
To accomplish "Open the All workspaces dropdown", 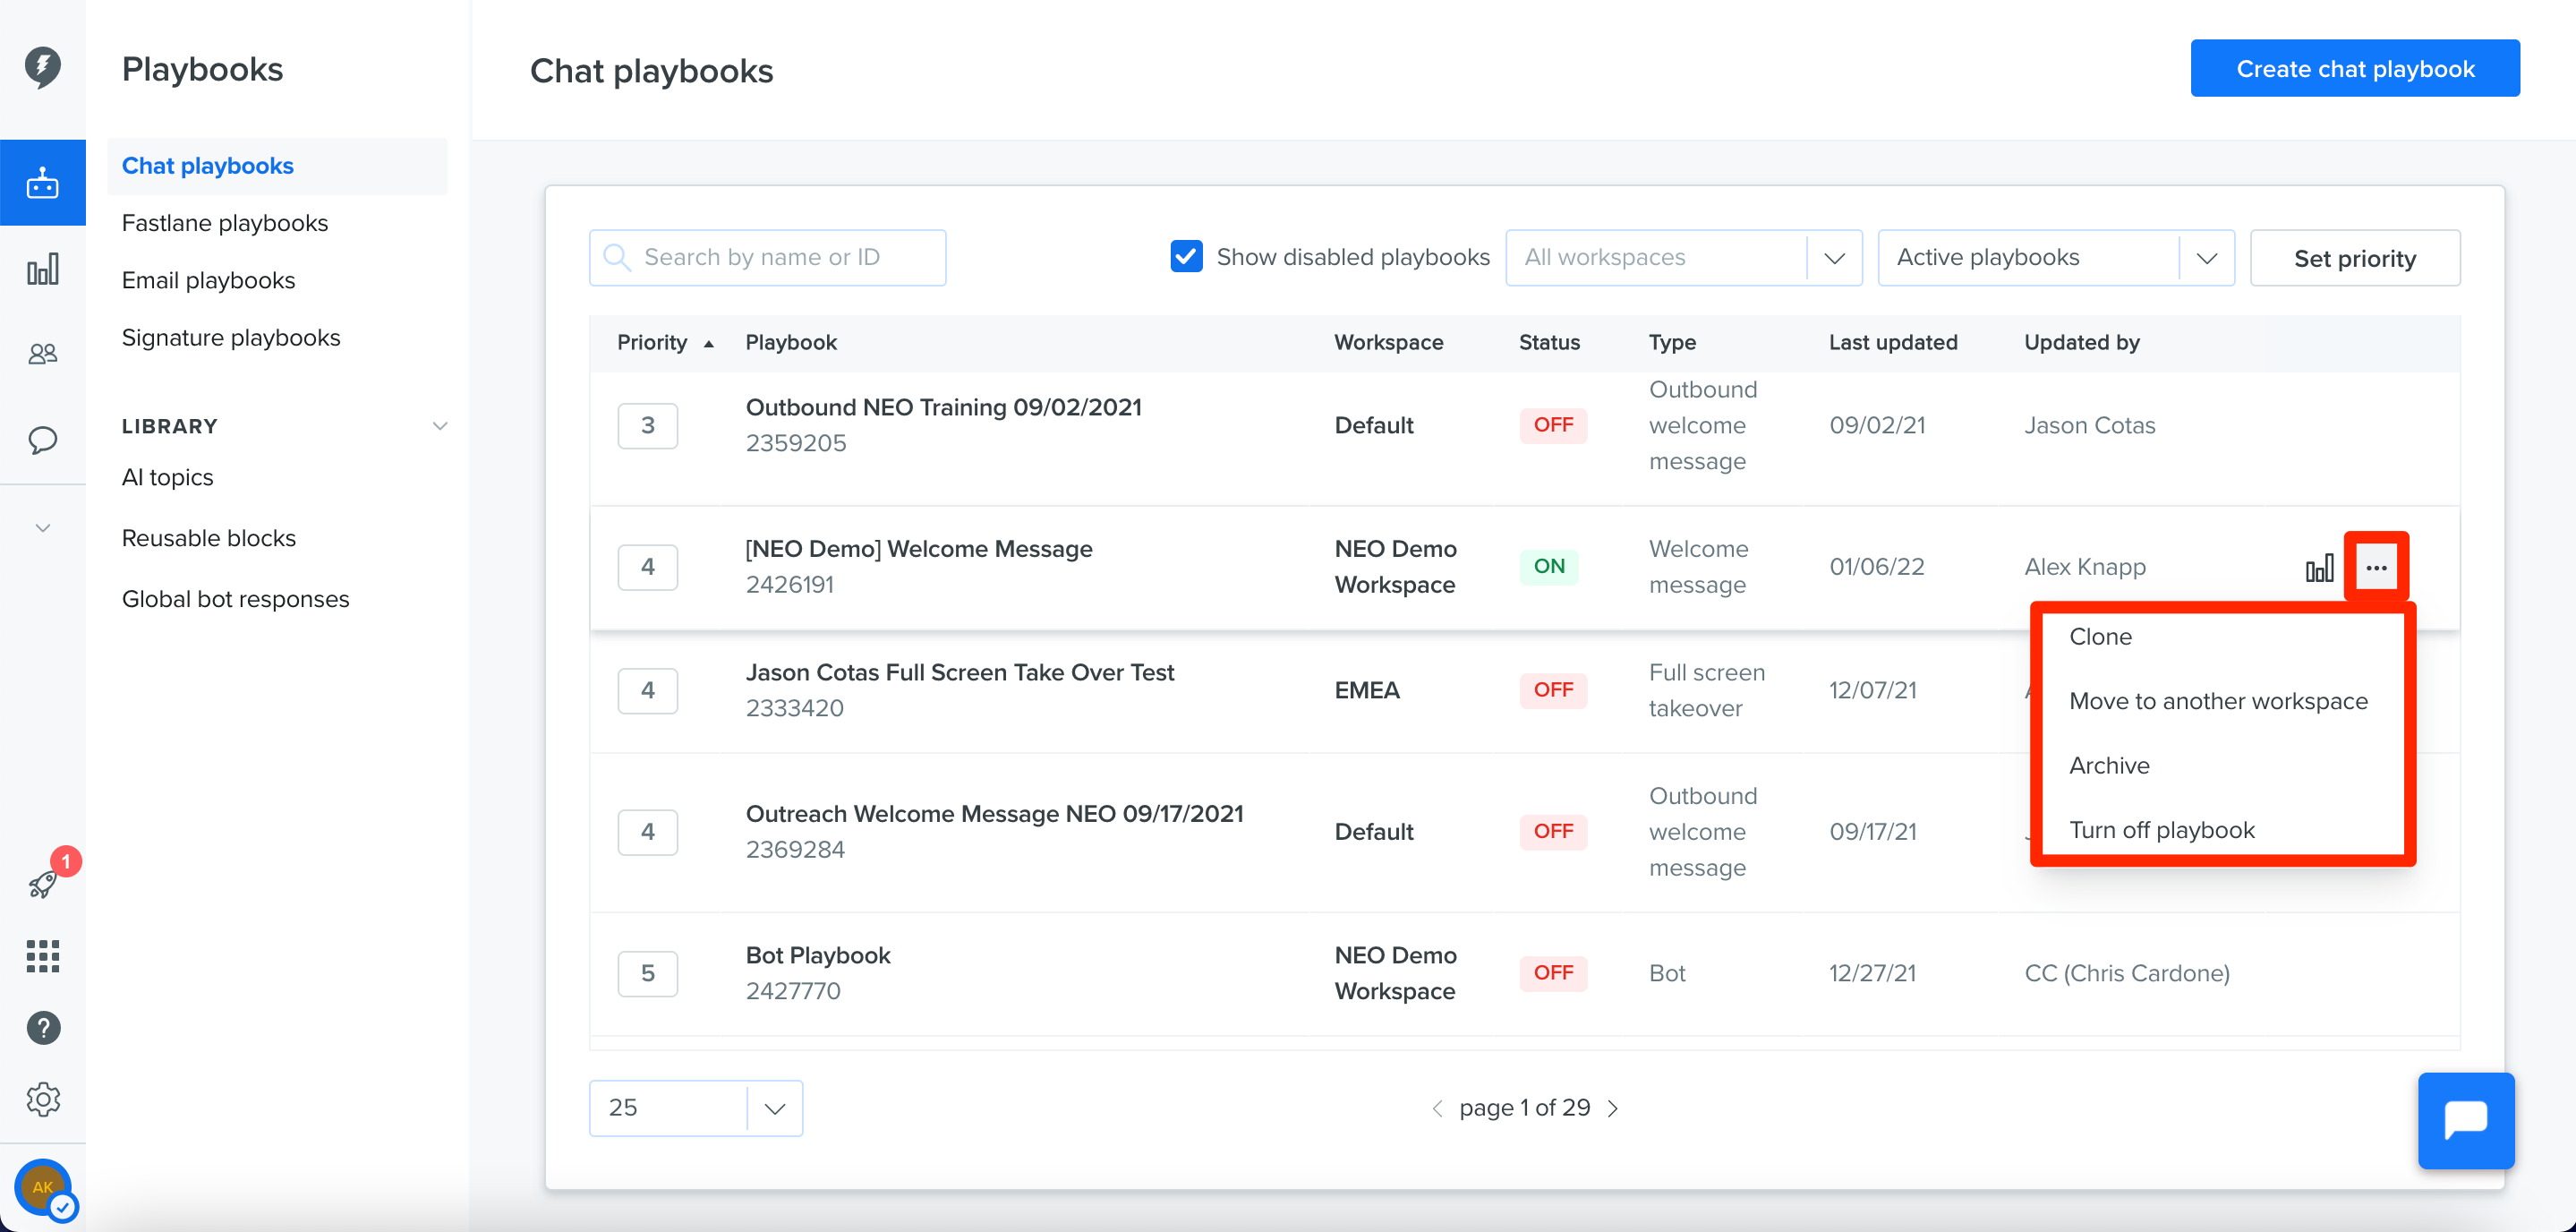I will tap(1683, 258).
